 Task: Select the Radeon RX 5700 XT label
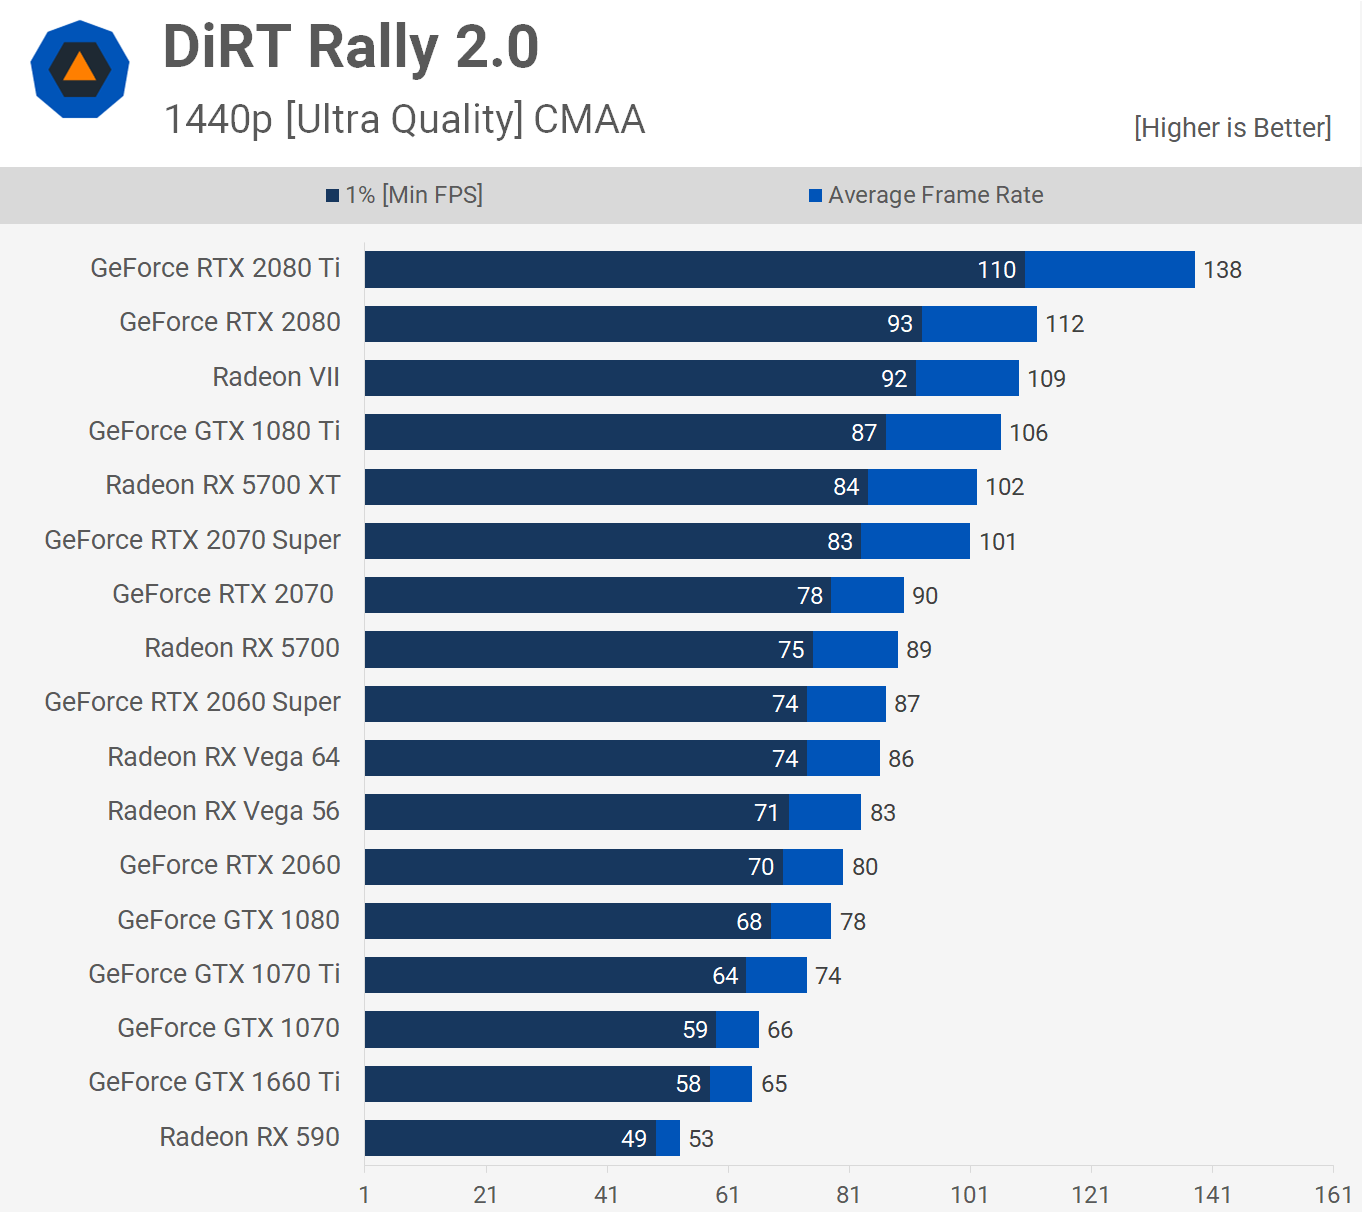pos(223,485)
